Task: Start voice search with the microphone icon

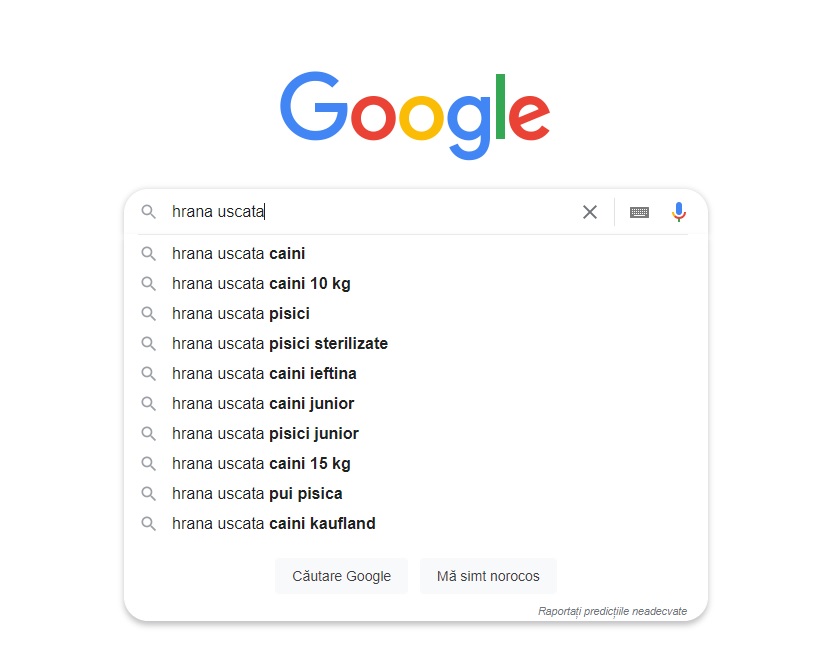Action: (679, 212)
